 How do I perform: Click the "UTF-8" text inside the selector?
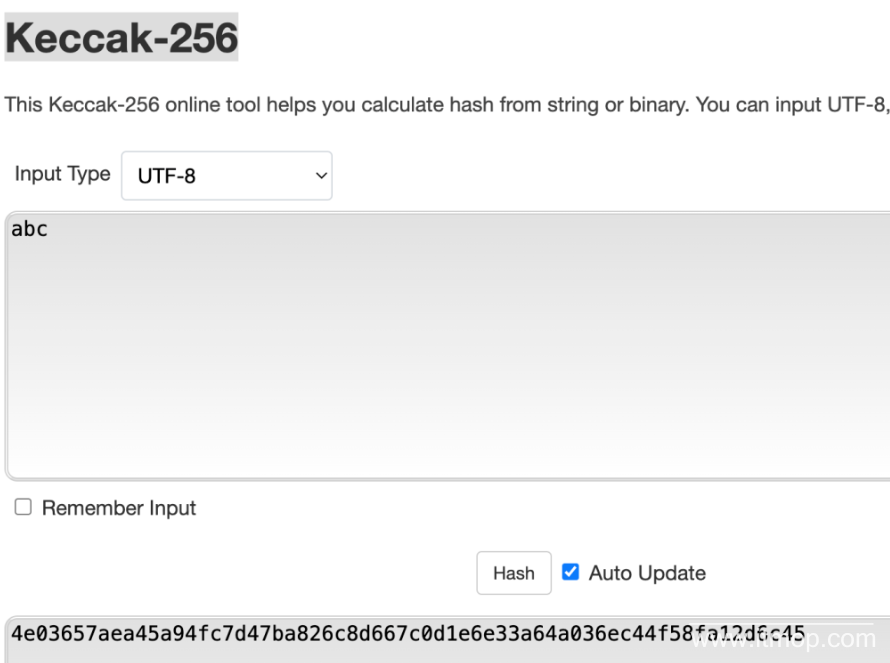(167, 177)
